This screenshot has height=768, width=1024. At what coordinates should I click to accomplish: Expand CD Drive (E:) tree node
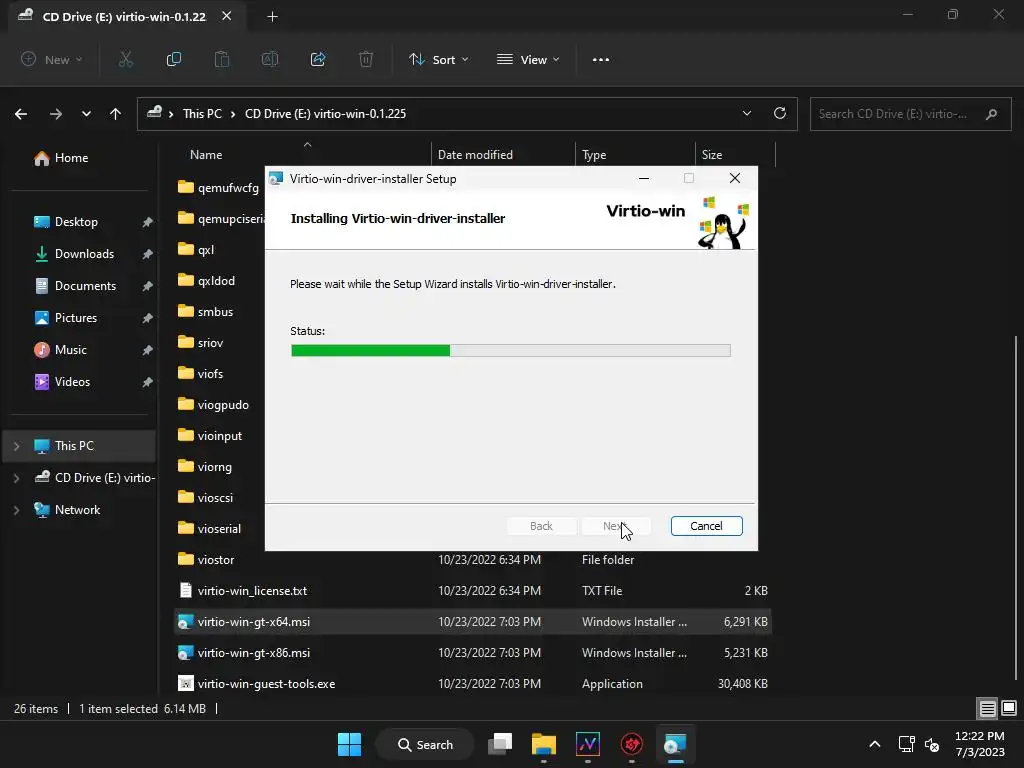(16, 478)
